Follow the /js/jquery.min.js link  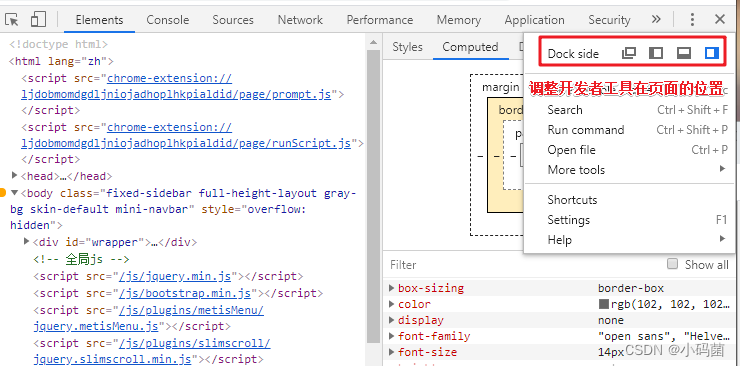pos(175,276)
